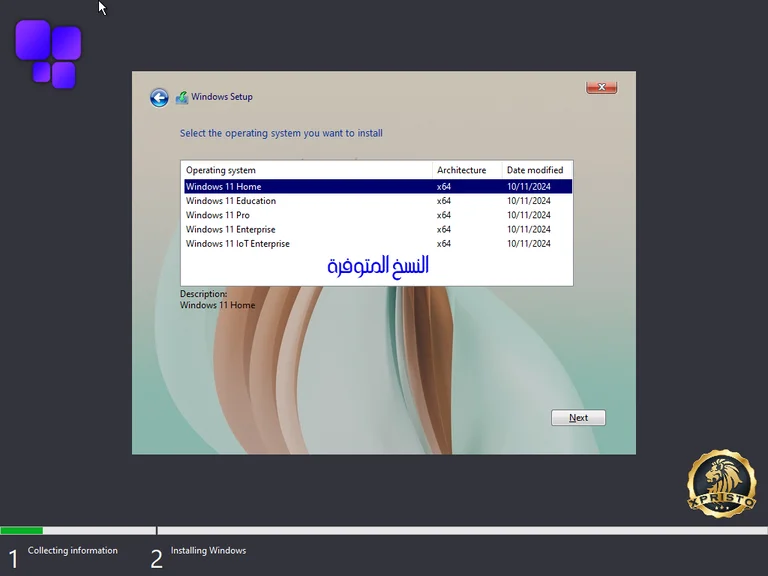This screenshot has height=576, width=768.
Task: Select Windows 11 Enterprise edition
Action: pos(378,229)
